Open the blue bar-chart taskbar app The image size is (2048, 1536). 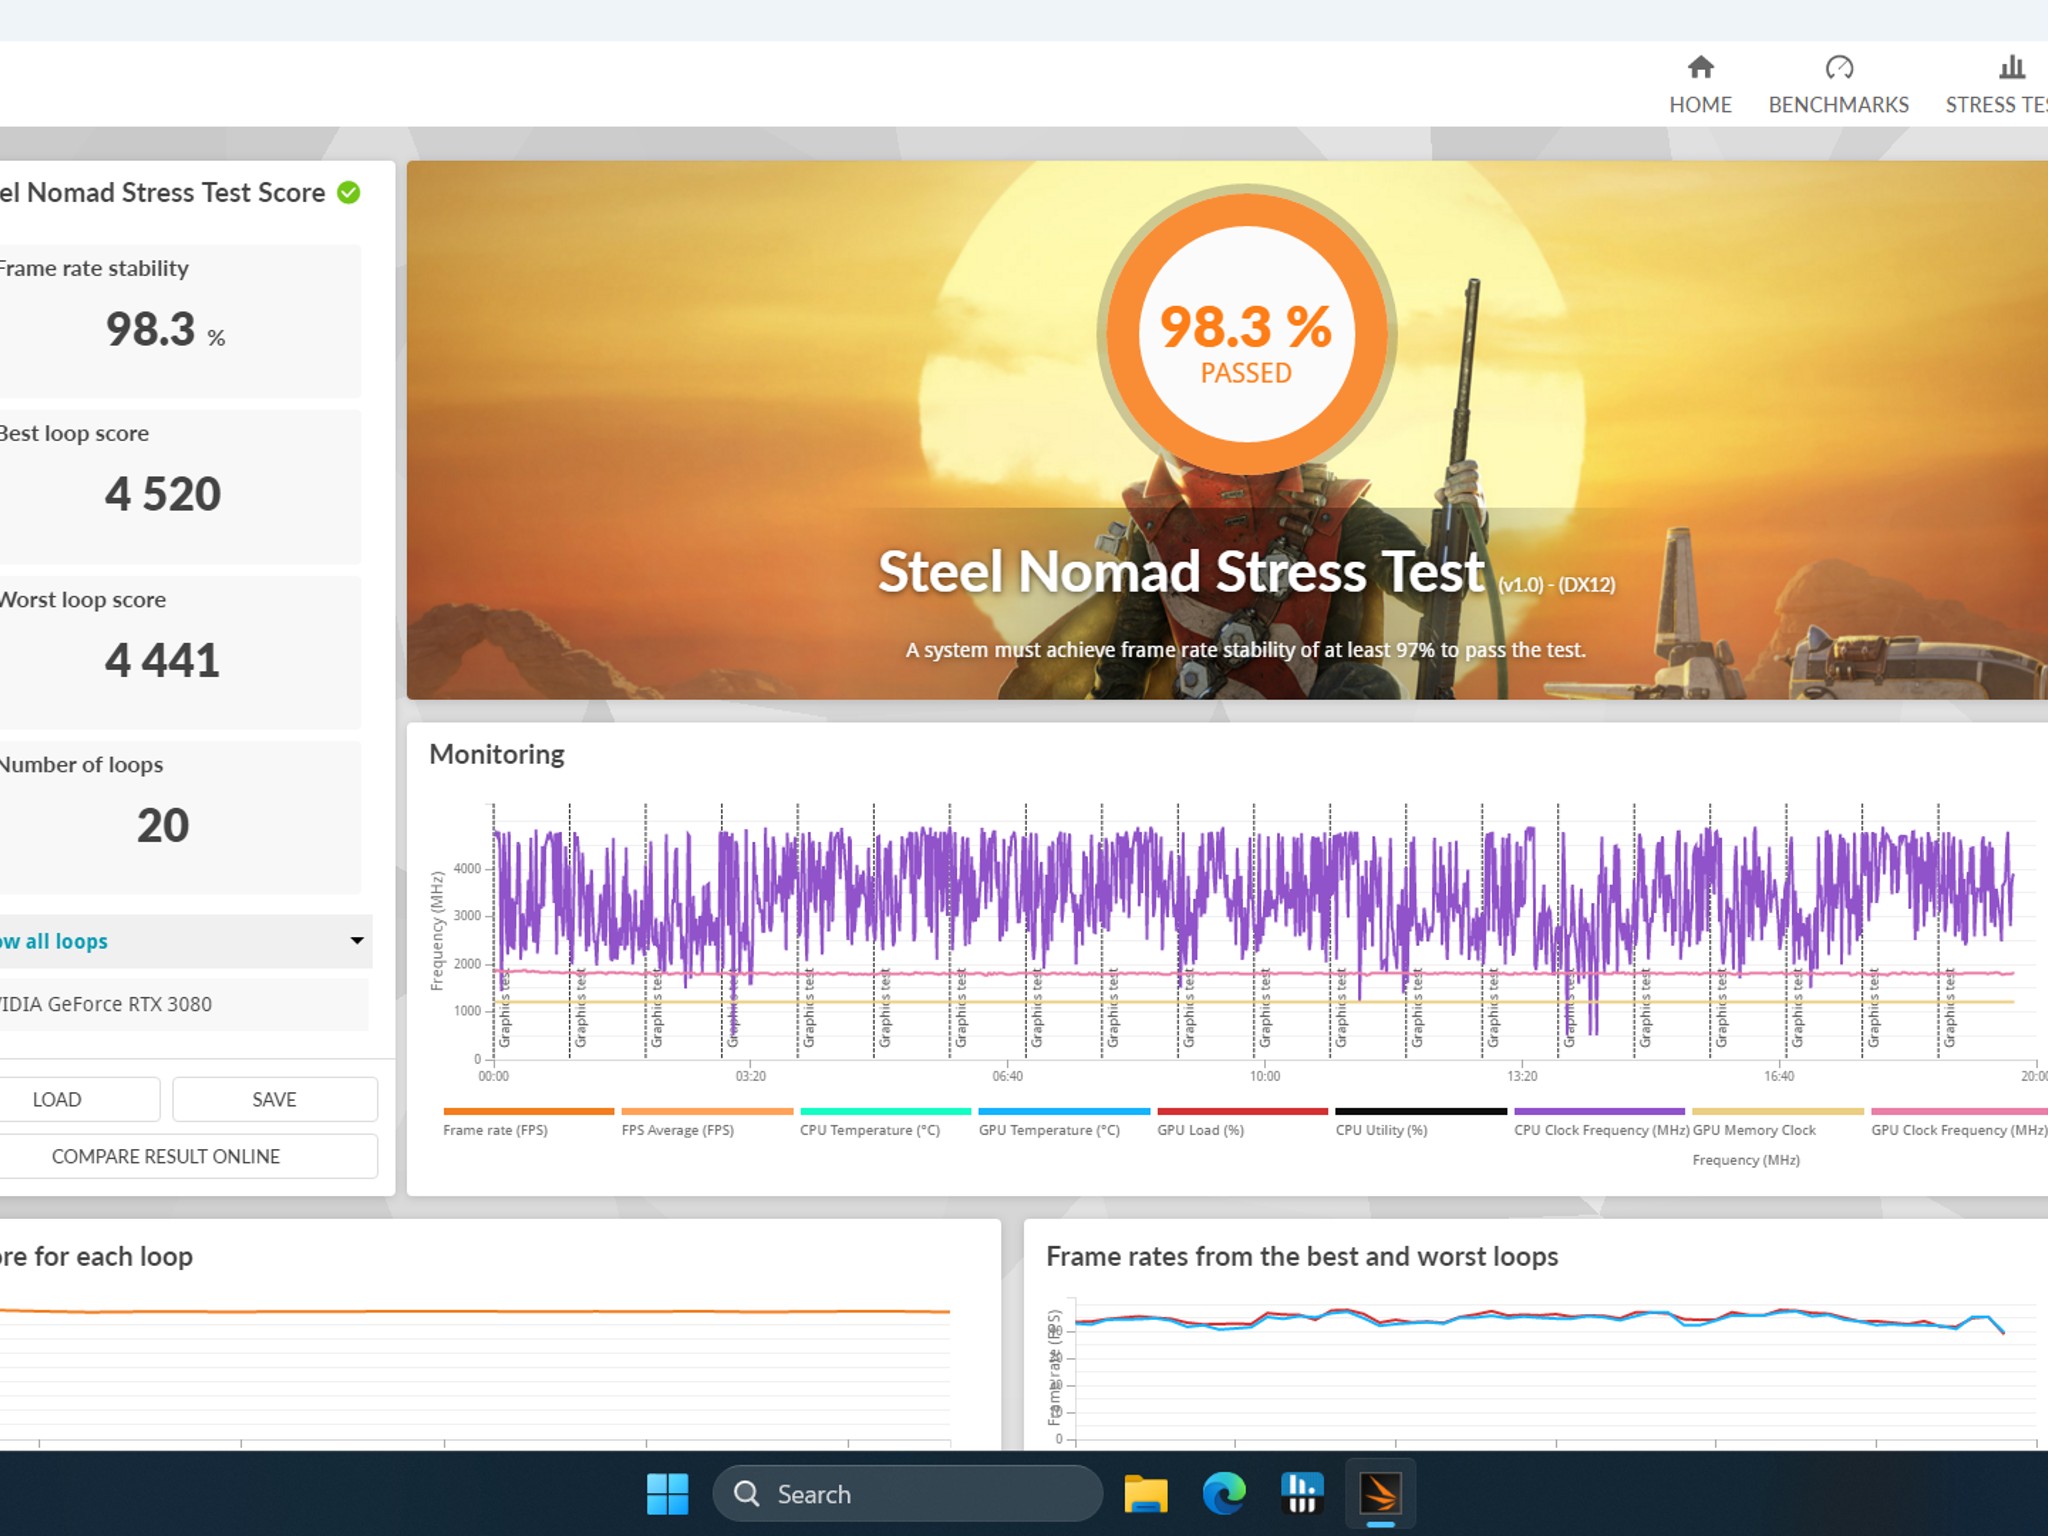point(1302,1494)
